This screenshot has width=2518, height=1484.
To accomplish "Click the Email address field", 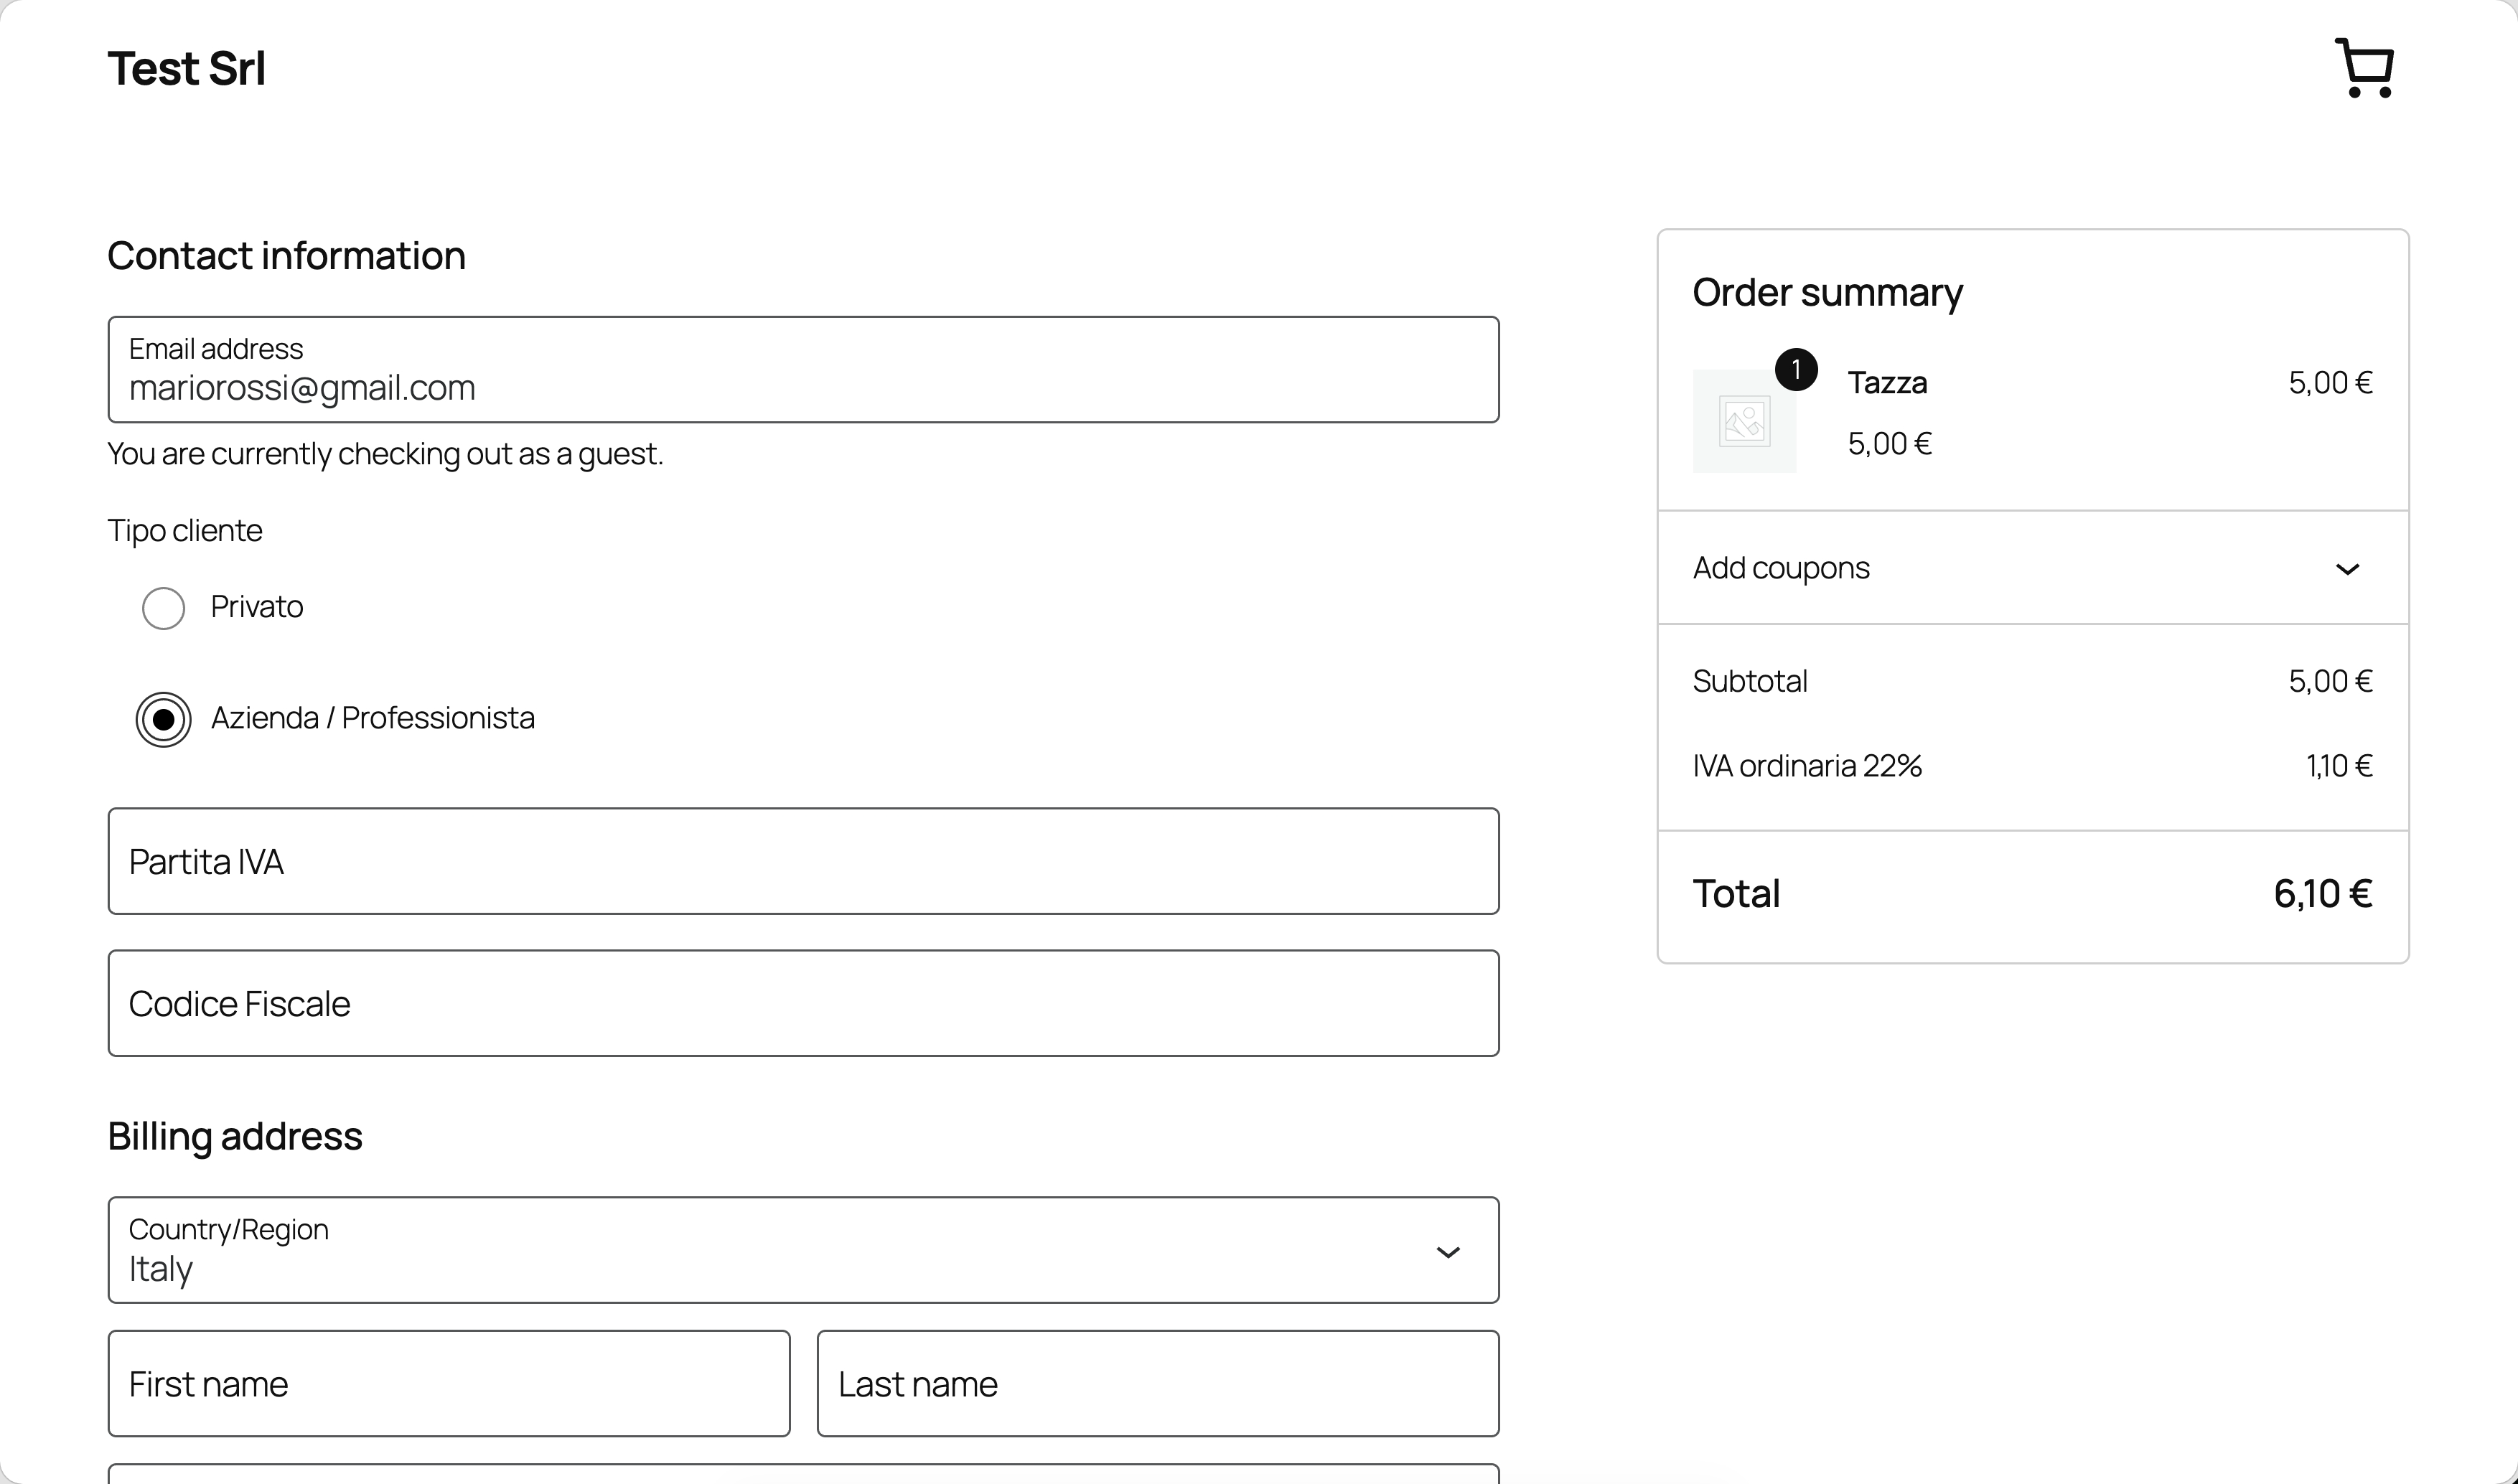I will [x=804, y=370].
